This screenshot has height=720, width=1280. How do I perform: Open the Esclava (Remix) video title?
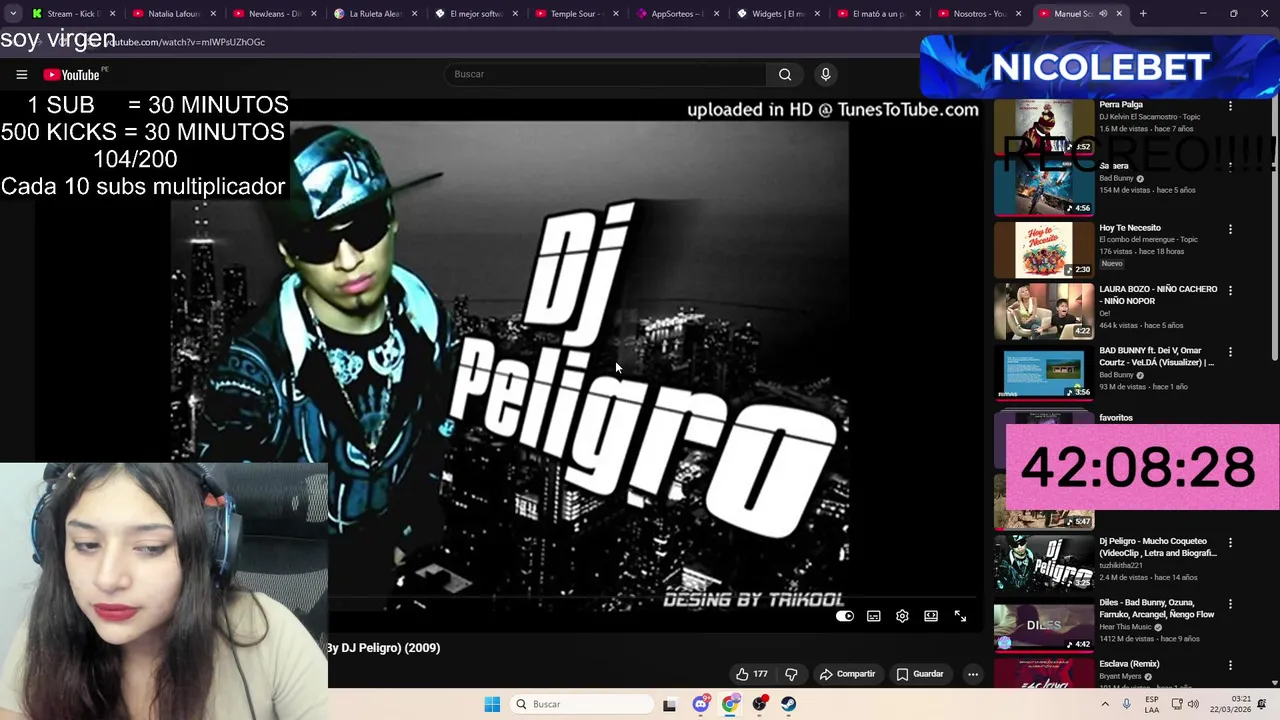pyautogui.click(x=1129, y=664)
